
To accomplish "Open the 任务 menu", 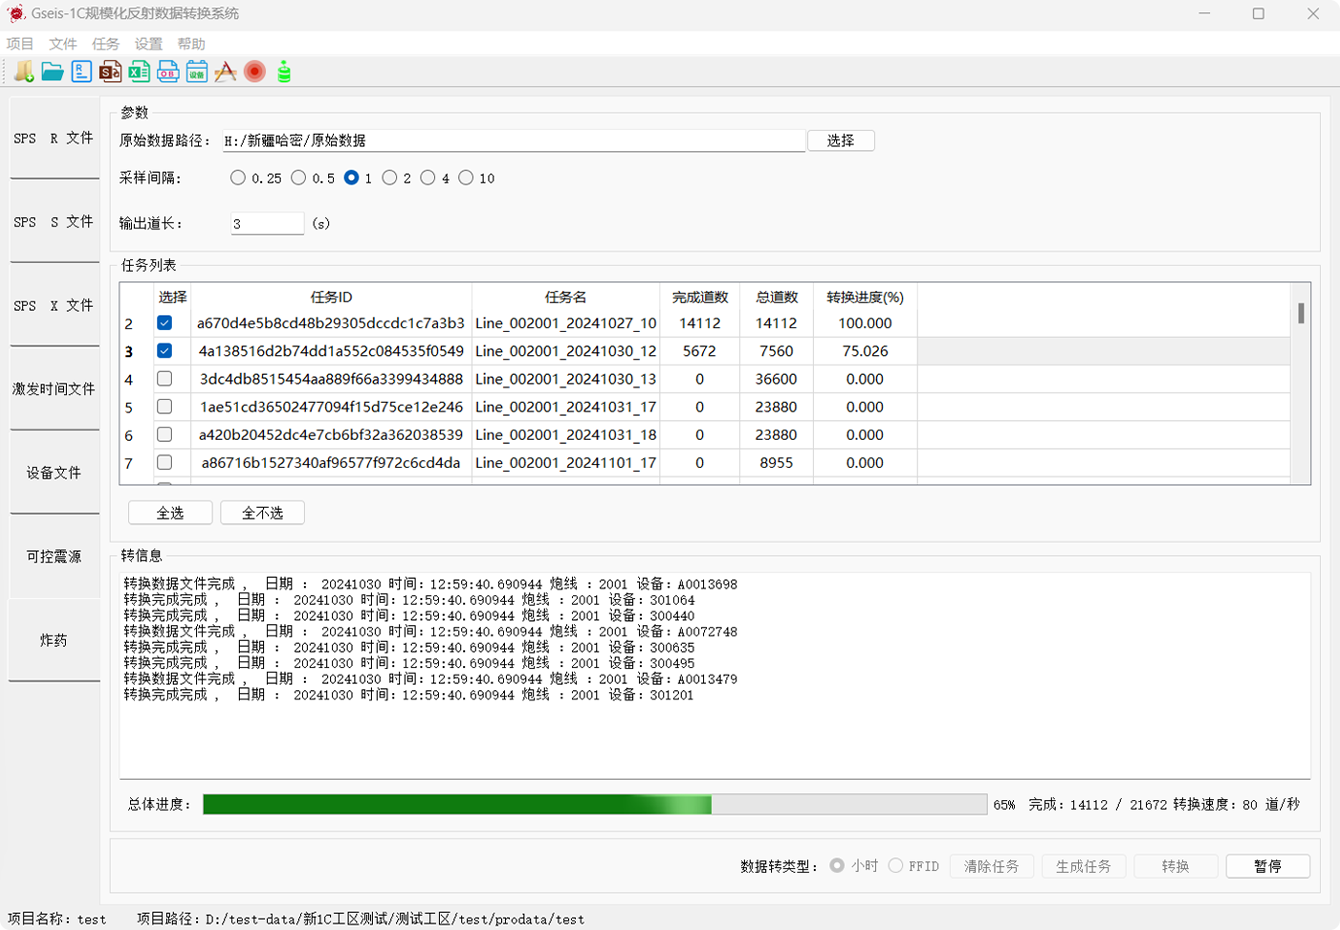I will click(x=105, y=44).
